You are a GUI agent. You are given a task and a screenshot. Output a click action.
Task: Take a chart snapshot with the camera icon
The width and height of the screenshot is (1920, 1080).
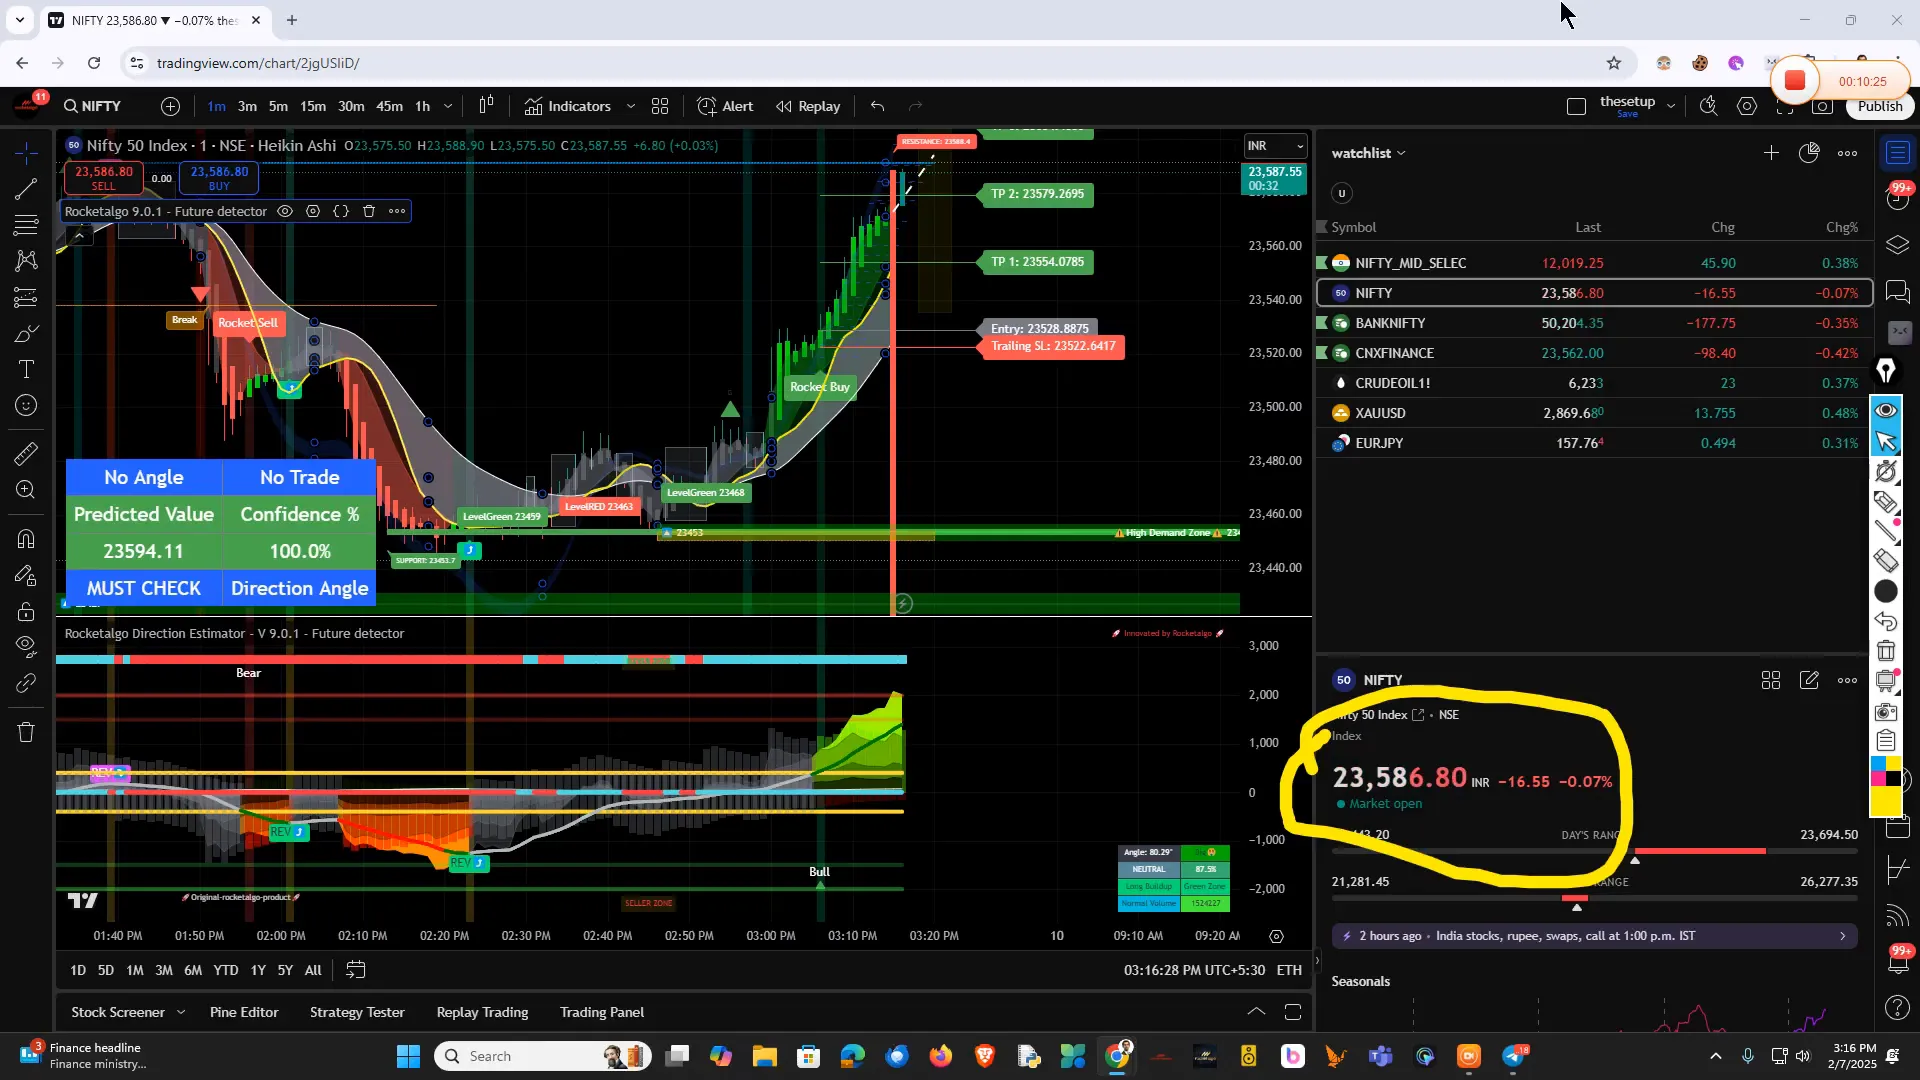pyautogui.click(x=1822, y=106)
